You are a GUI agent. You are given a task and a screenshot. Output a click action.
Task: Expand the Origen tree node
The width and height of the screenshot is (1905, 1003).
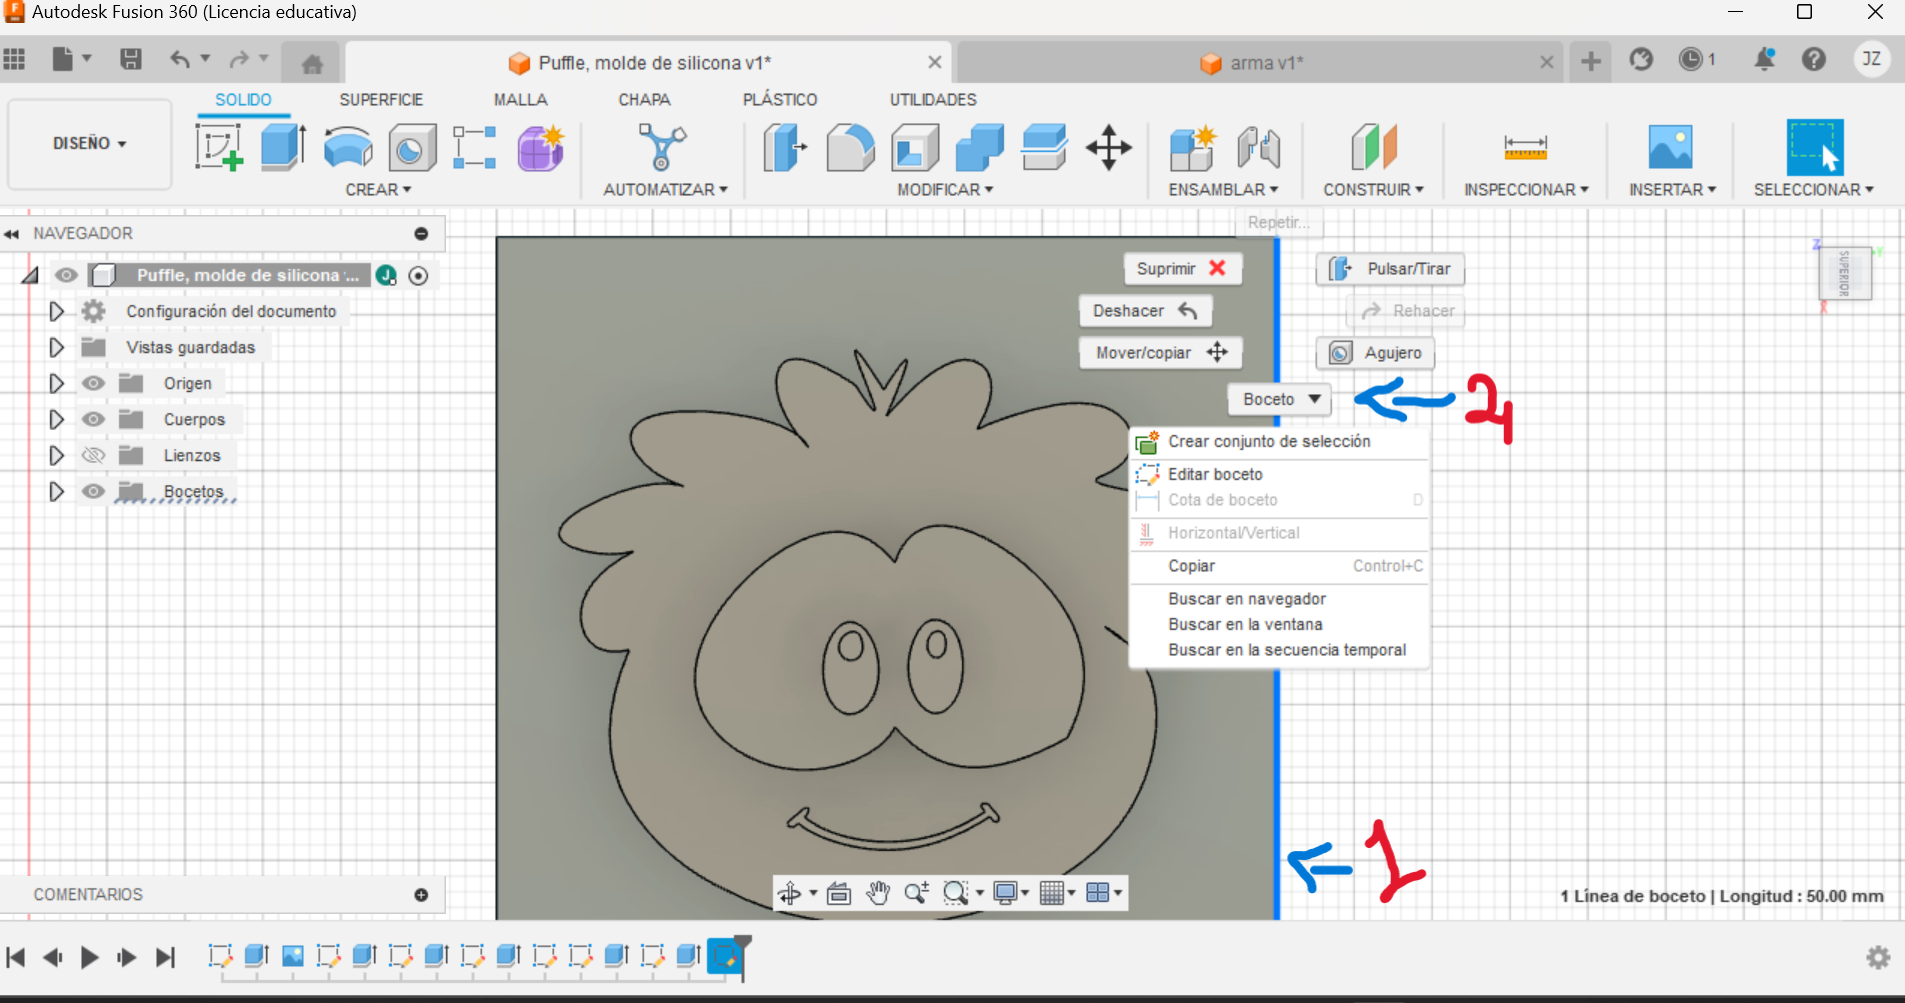[56, 383]
